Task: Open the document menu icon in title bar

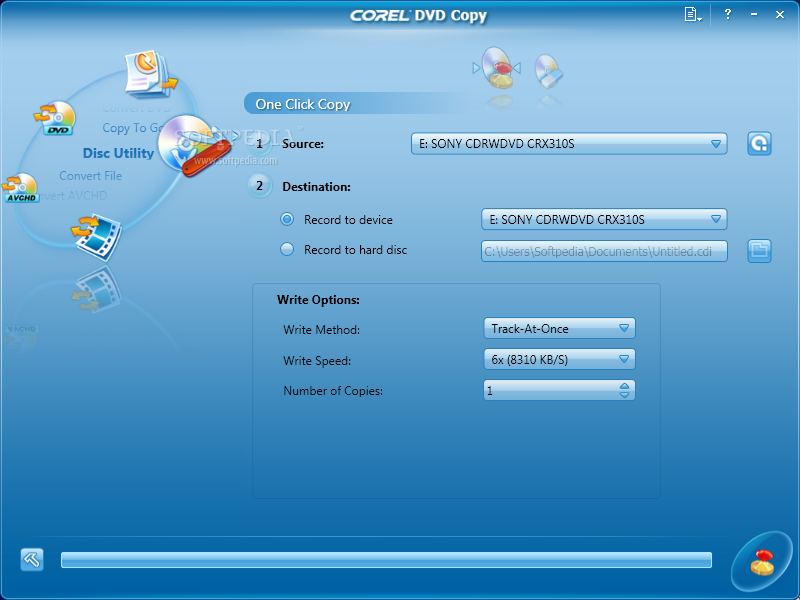Action: [692, 14]
